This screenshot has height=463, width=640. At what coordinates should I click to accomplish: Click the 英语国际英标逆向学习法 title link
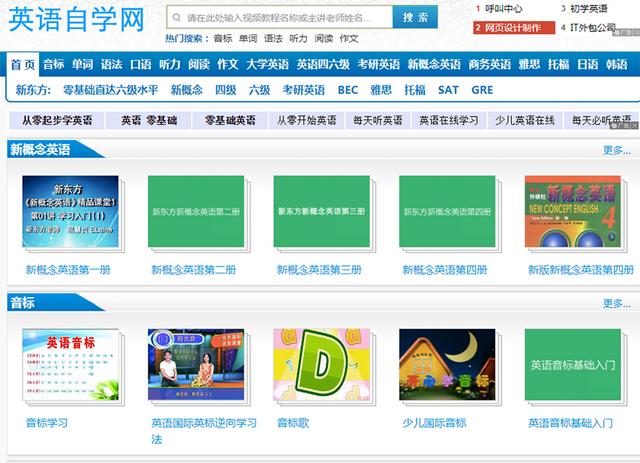[204, 431]
